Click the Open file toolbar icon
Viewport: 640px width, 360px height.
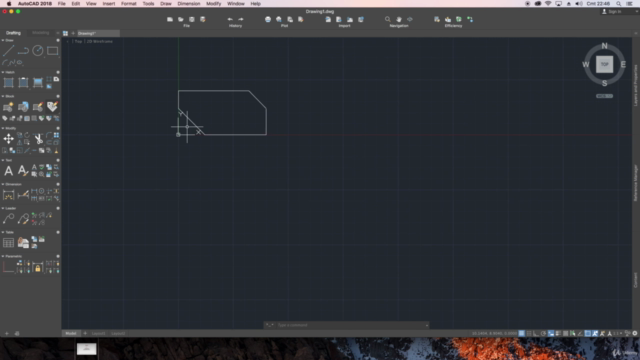(x=181, y=19)
